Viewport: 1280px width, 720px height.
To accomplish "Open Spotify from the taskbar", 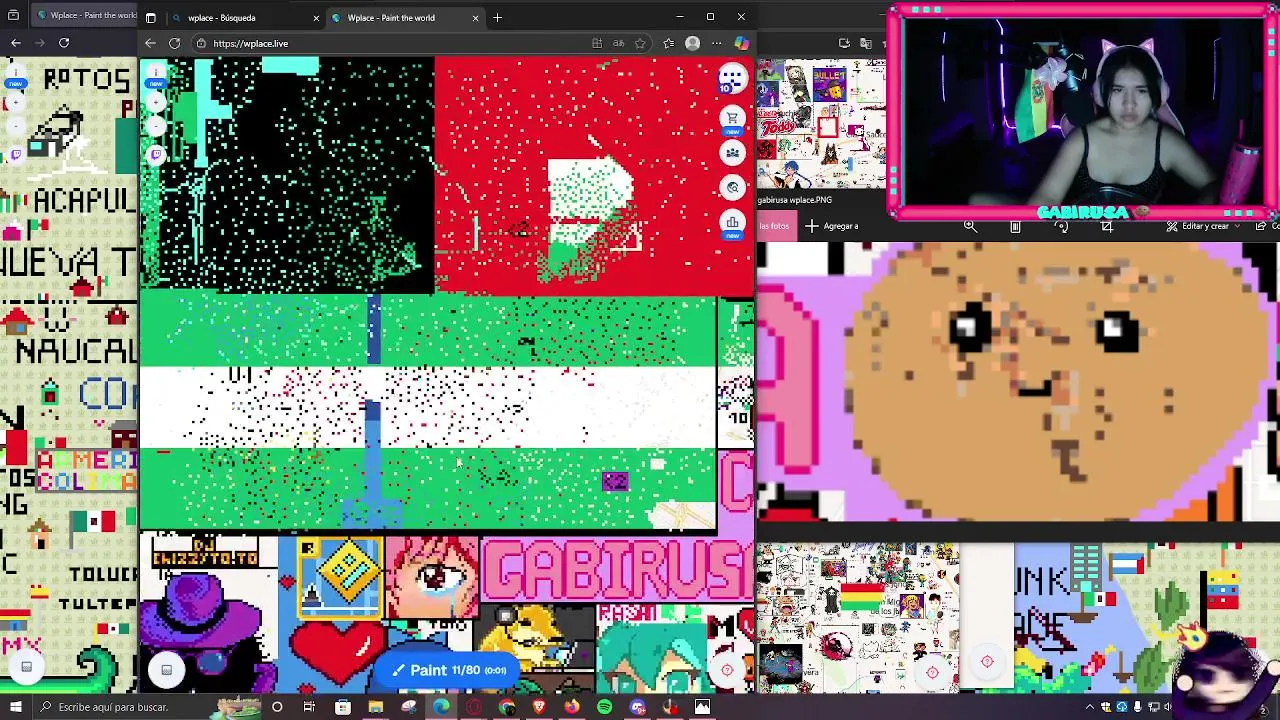I will point(604,707).
